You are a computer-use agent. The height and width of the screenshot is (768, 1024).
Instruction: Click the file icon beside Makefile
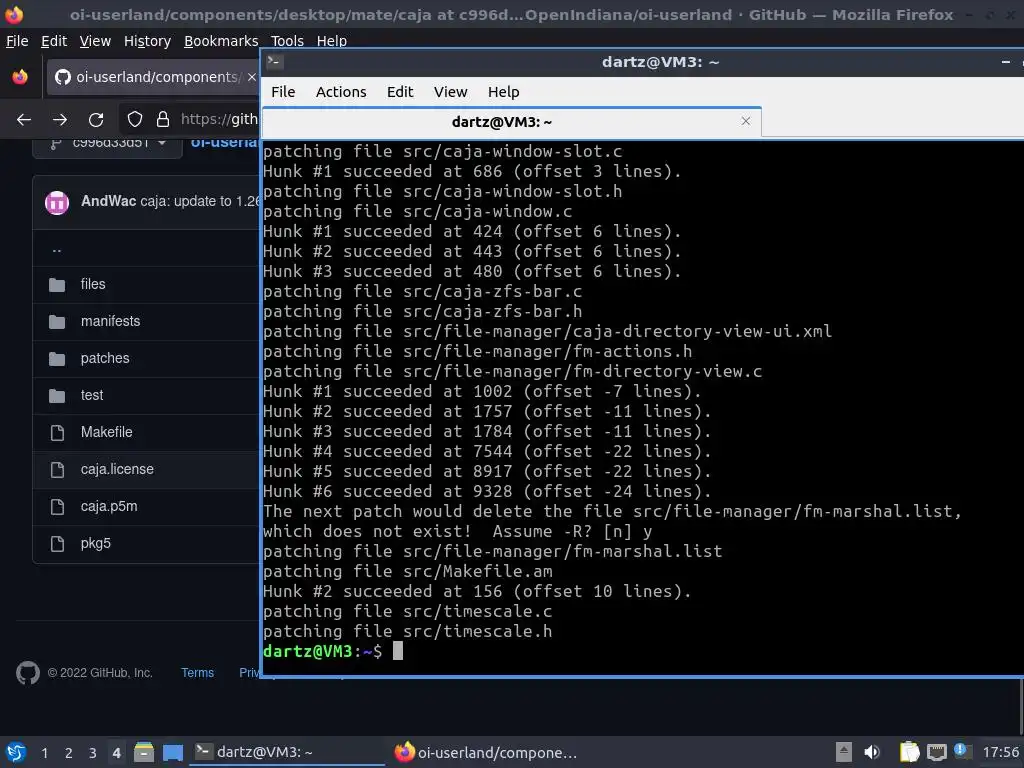(57, 433)
